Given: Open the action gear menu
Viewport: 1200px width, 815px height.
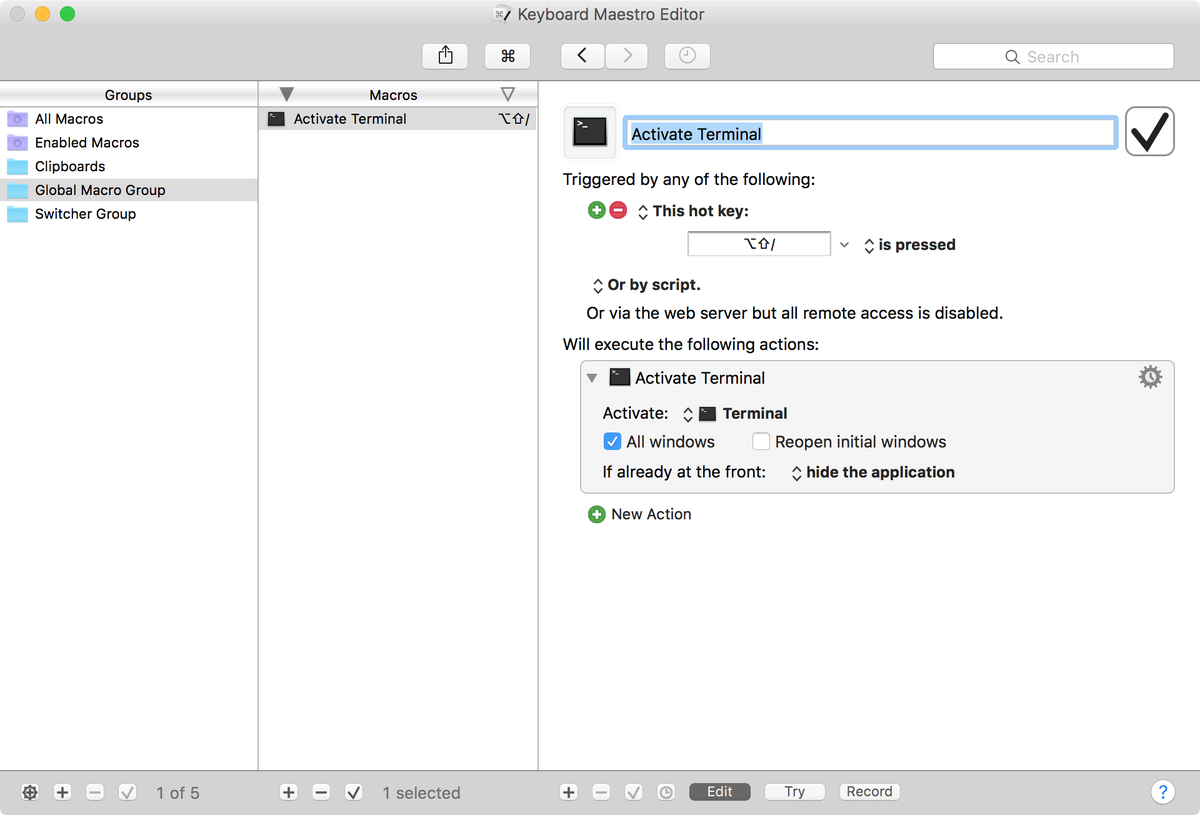Looking at the screenshot, I should tap(1151, 377).
